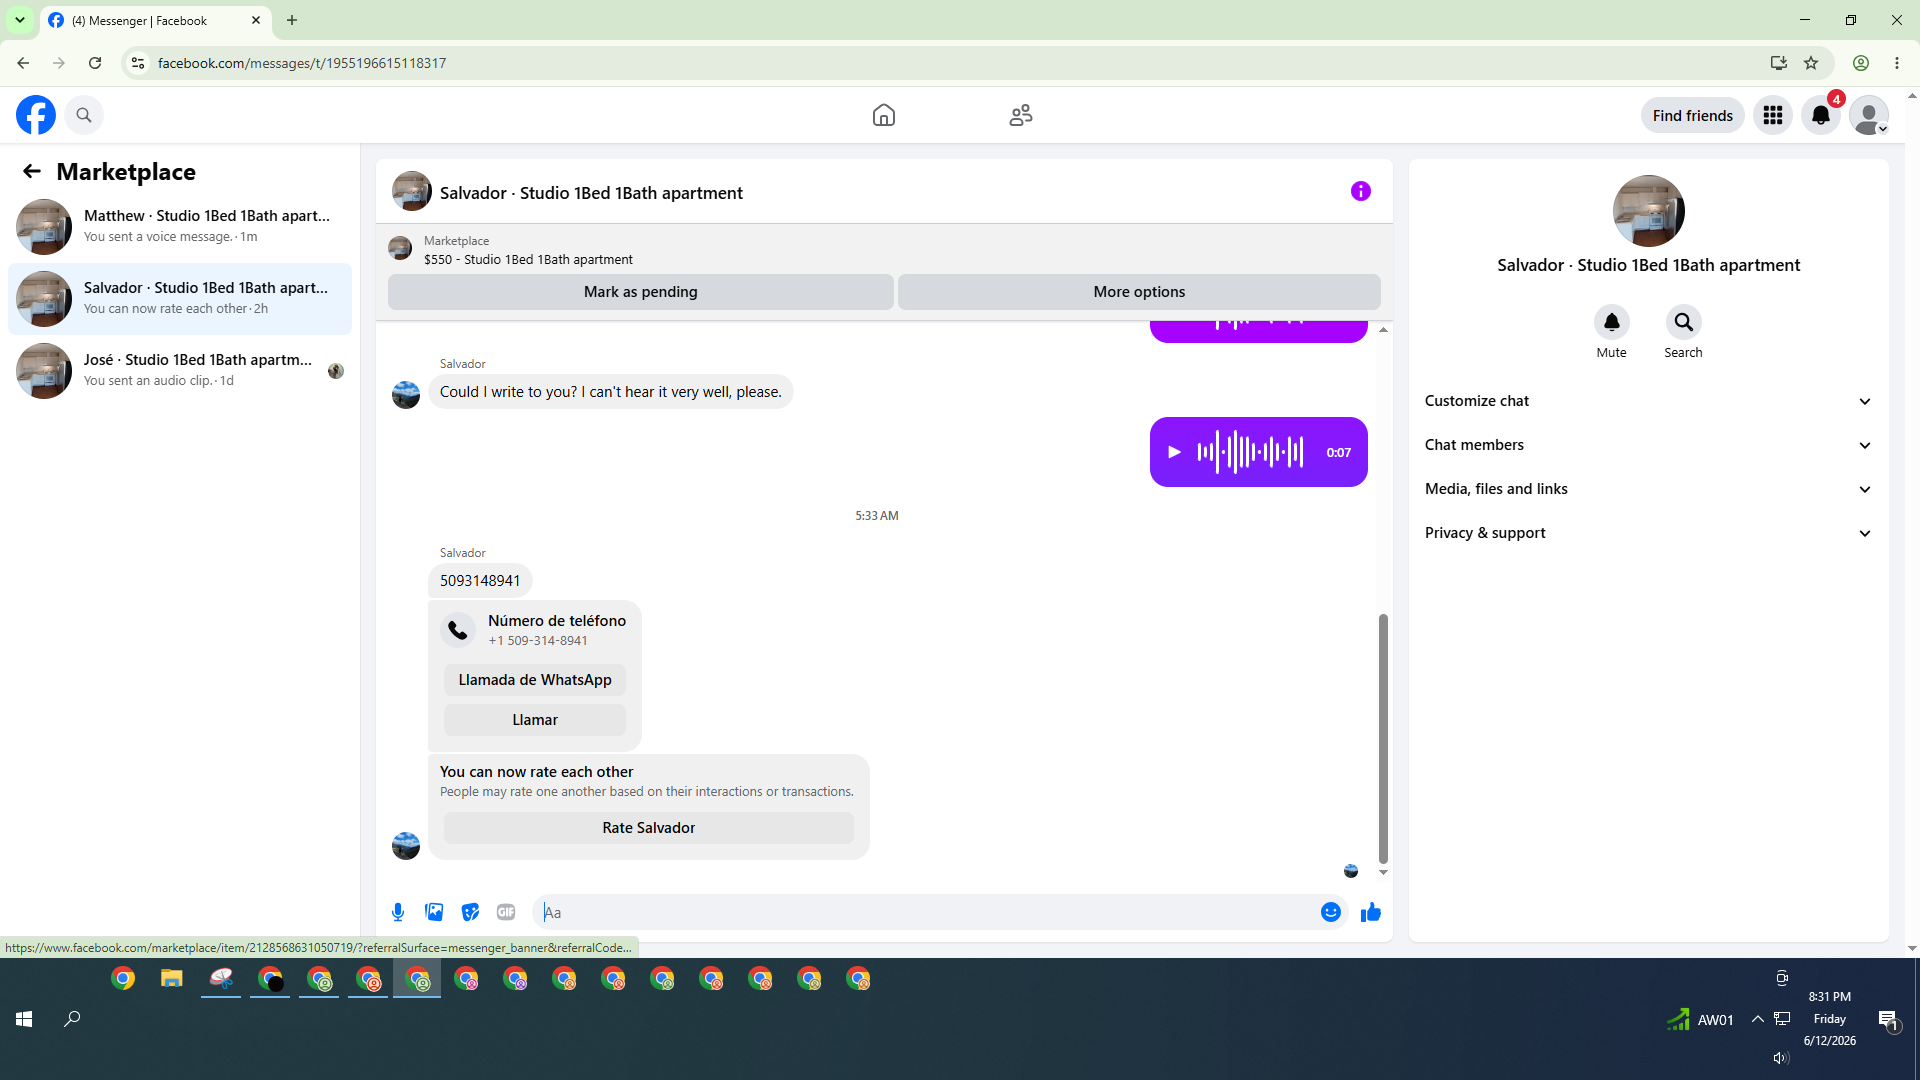The width and height of the screenshot is (1920, 1080).
Task: Close the Messenger browser tab
Action: coord(256,20)
